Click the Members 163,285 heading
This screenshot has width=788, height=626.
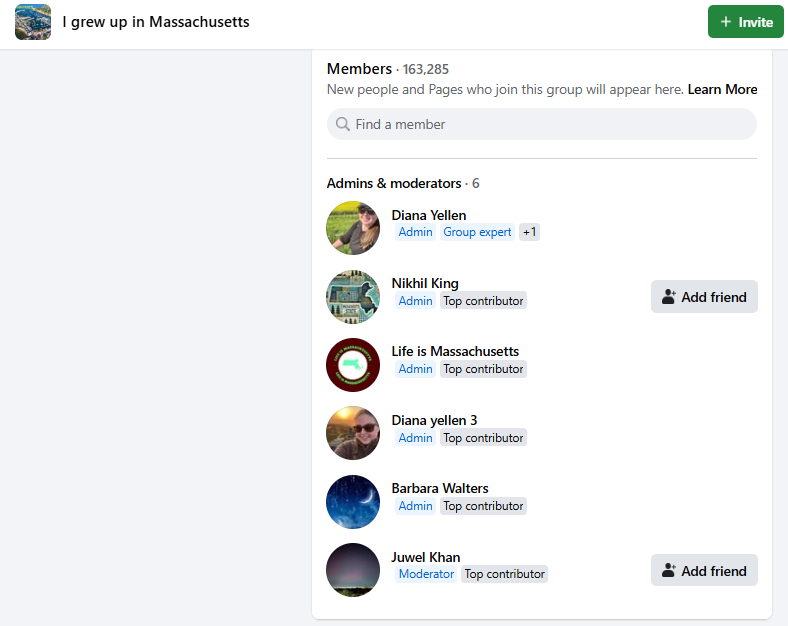387,69
